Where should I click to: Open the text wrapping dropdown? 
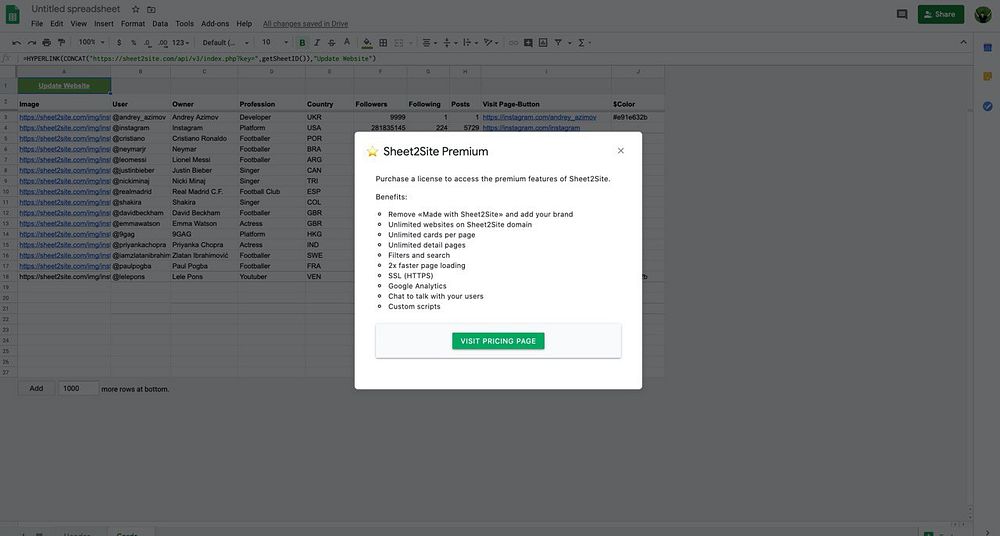click(470, 43)
